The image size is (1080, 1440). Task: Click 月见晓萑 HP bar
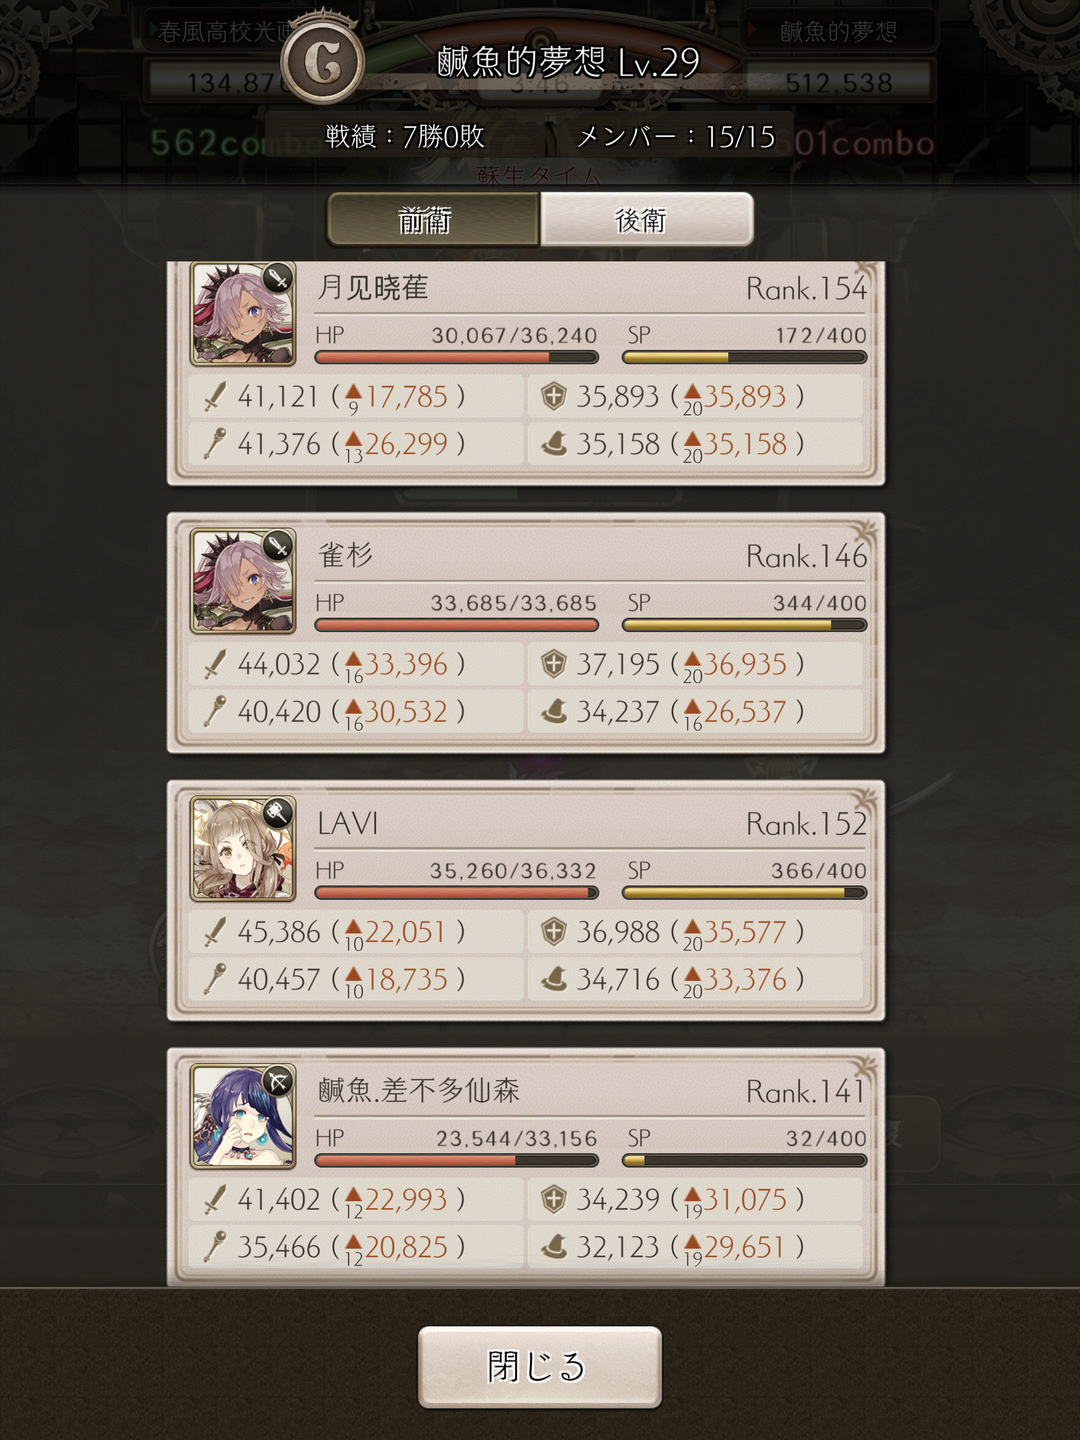coord(457,357)
